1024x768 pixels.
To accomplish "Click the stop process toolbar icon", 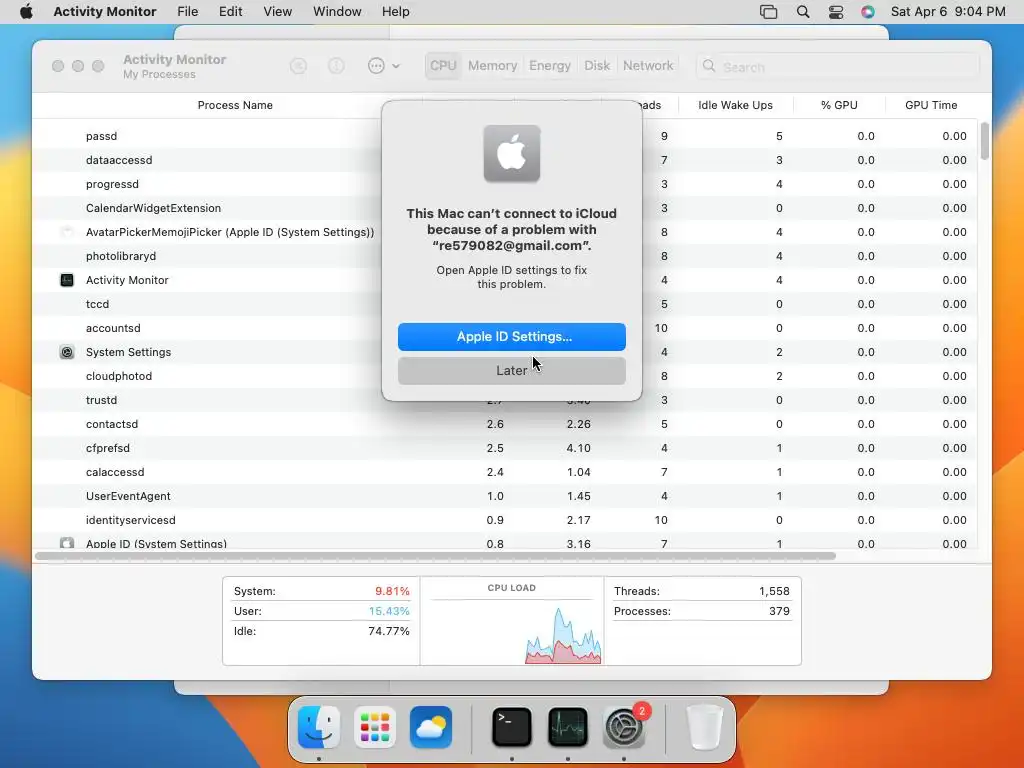I will [x=298, y=66].
